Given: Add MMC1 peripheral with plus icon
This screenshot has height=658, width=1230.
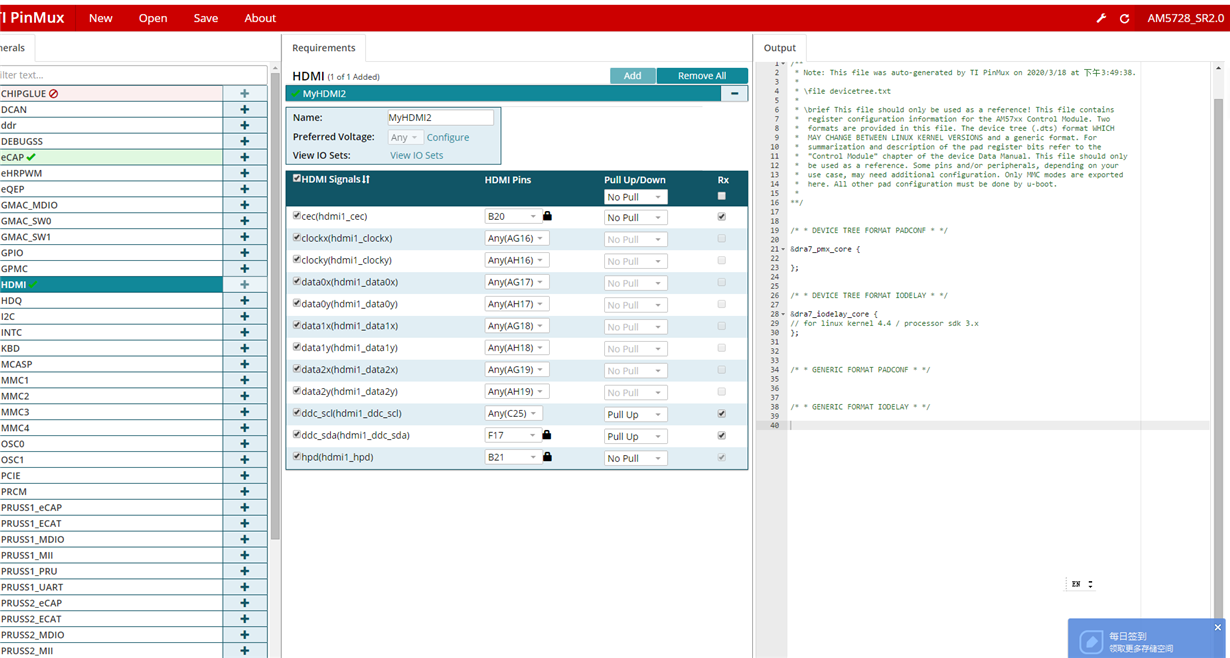Looking at the screenshot, I should [245, 380].
